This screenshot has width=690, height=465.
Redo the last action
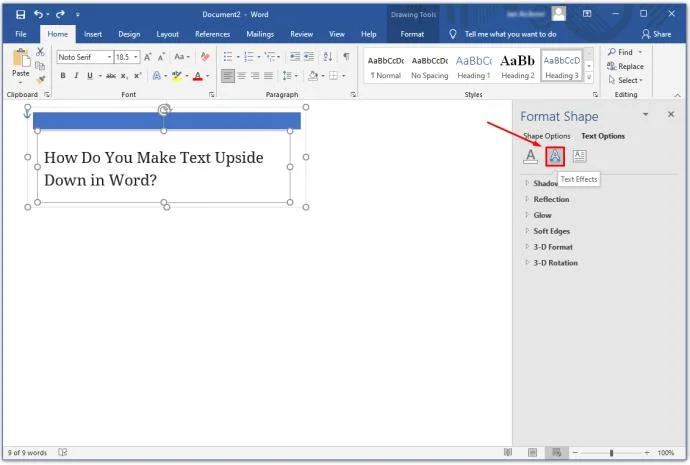pos(60,15)
